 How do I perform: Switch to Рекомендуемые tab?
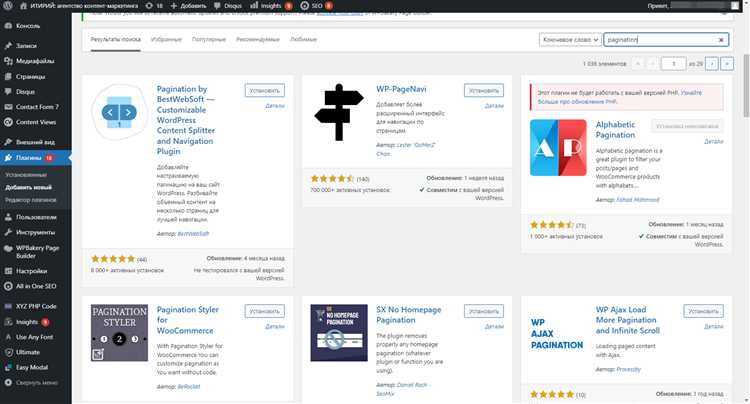click(258, 40)
